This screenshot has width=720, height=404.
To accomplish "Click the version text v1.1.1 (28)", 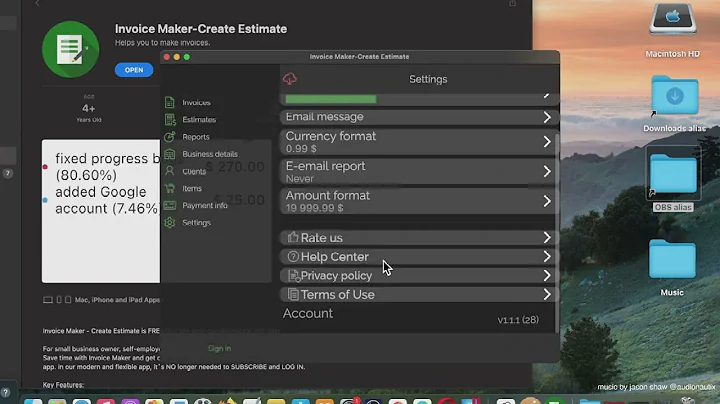I will coord(518,320).
